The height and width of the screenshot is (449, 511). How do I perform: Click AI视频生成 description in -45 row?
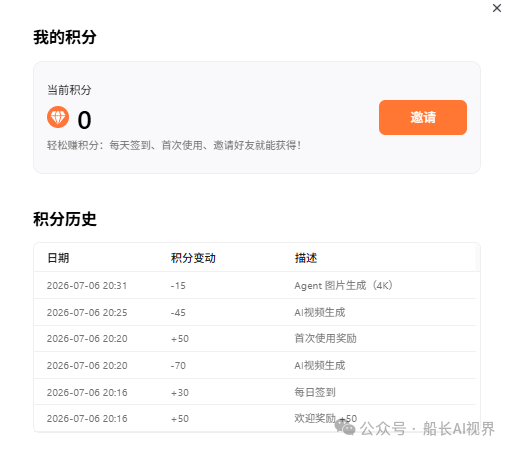pyautogui.click(x=320, y=313)
